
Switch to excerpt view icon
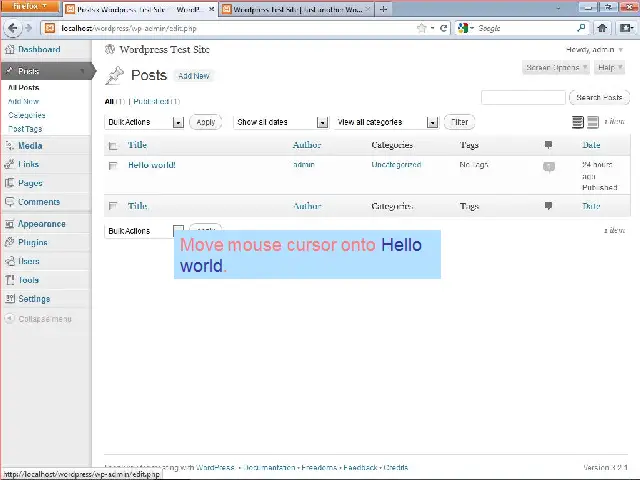593,122
